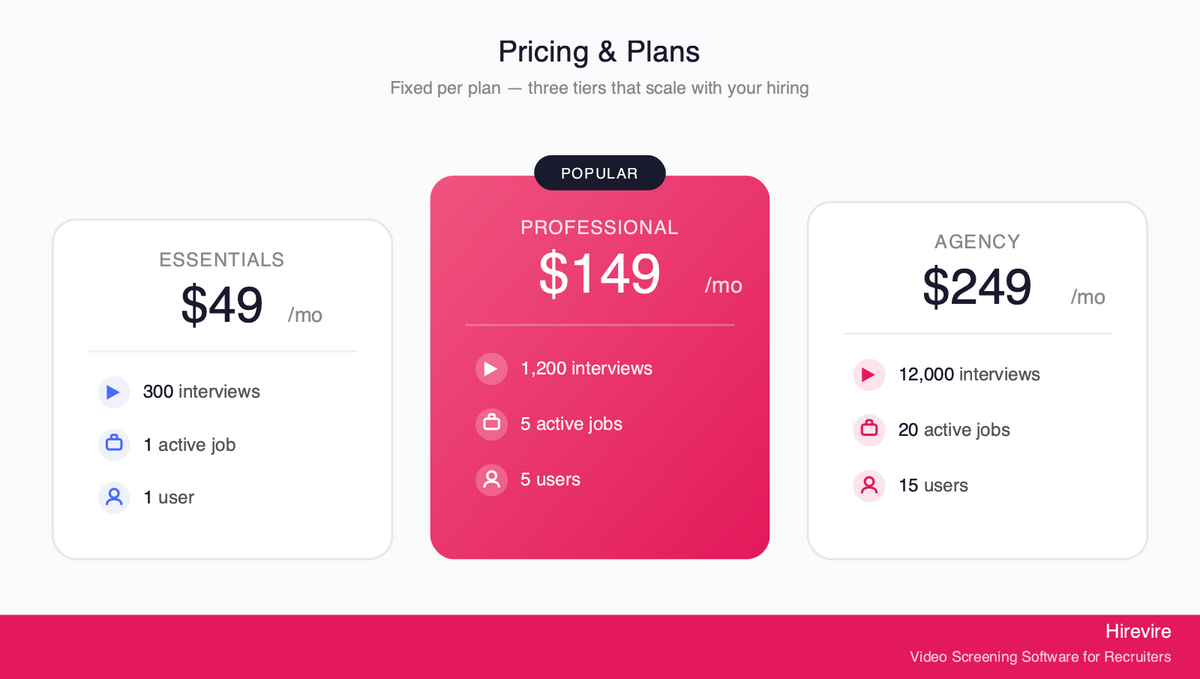This screenshot has width=1200, height=679.
Task: Click the person icon beside 1 user
Action: click(x=114, y=497)
